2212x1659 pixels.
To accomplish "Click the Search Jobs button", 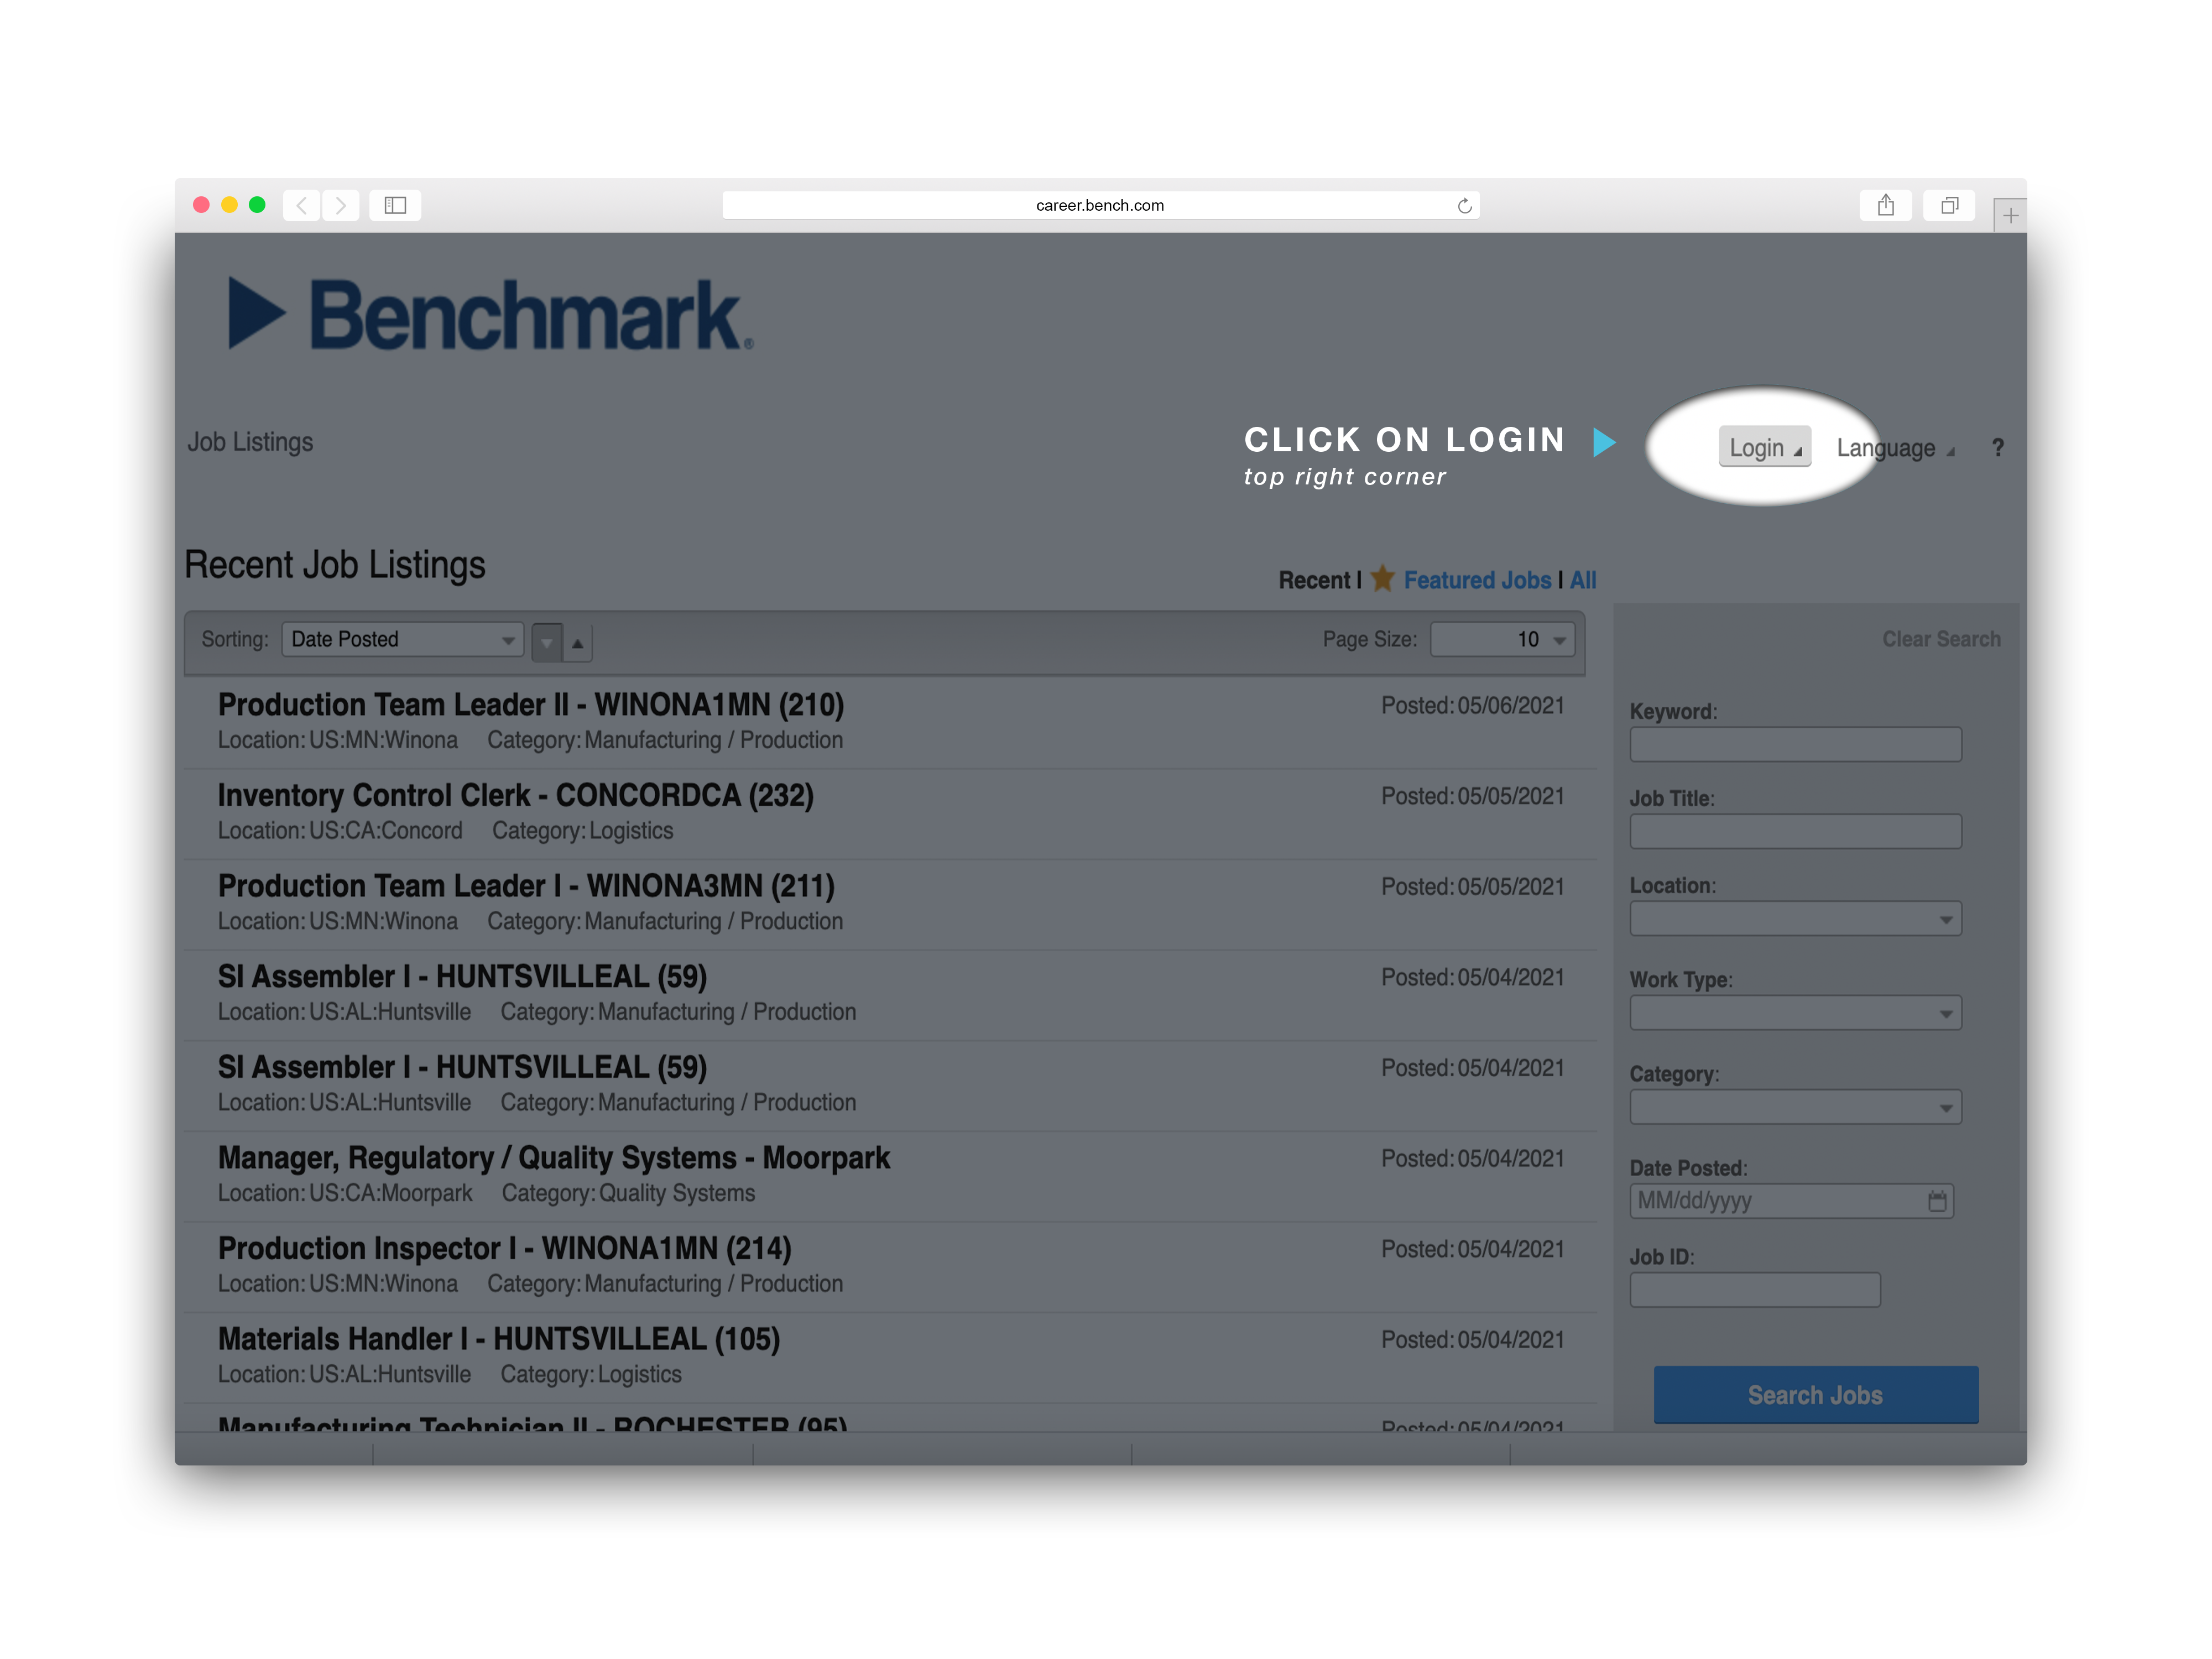I will click(x=1815, y=1395).
